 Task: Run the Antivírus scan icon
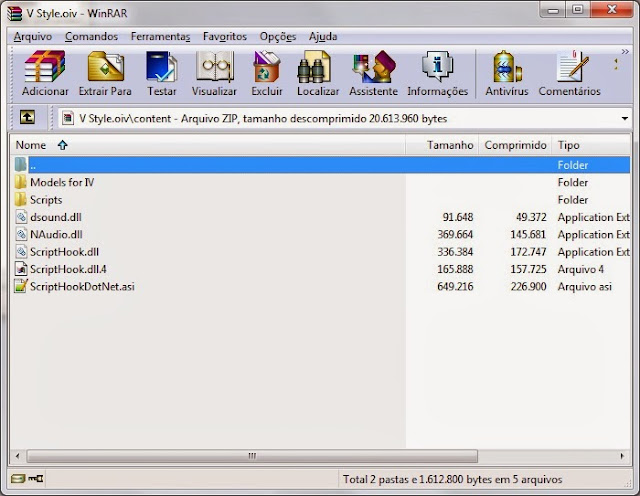(x=507, y=67)
